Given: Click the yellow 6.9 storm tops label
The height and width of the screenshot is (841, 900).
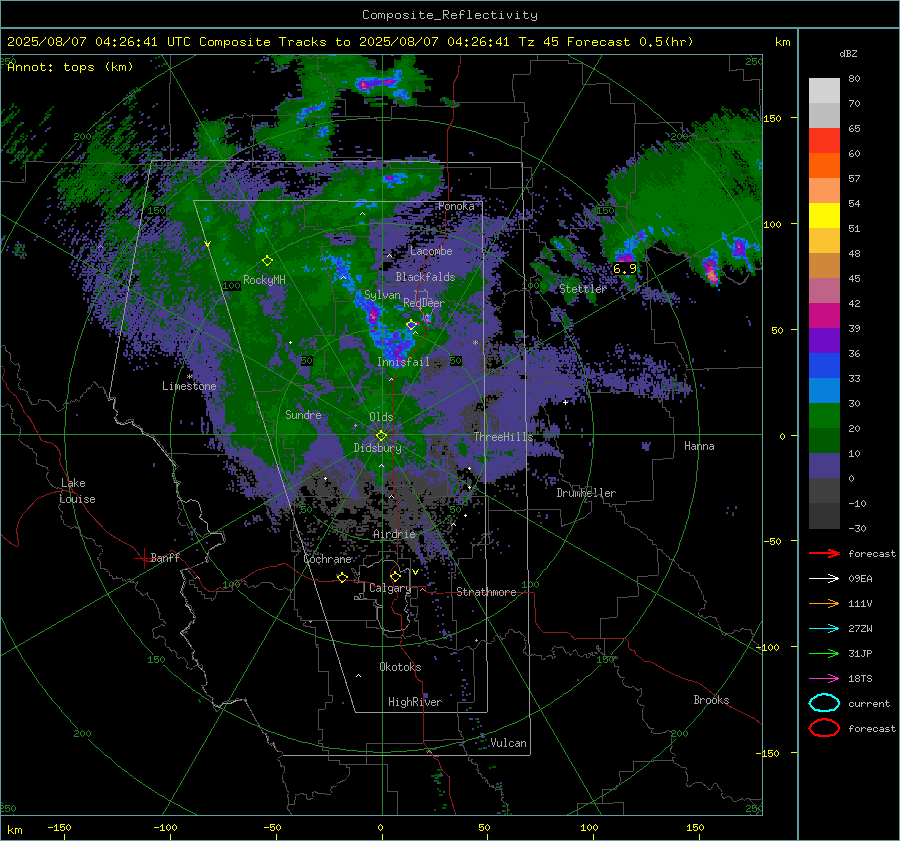Looking at the screenshot, I should coord(624,269).
